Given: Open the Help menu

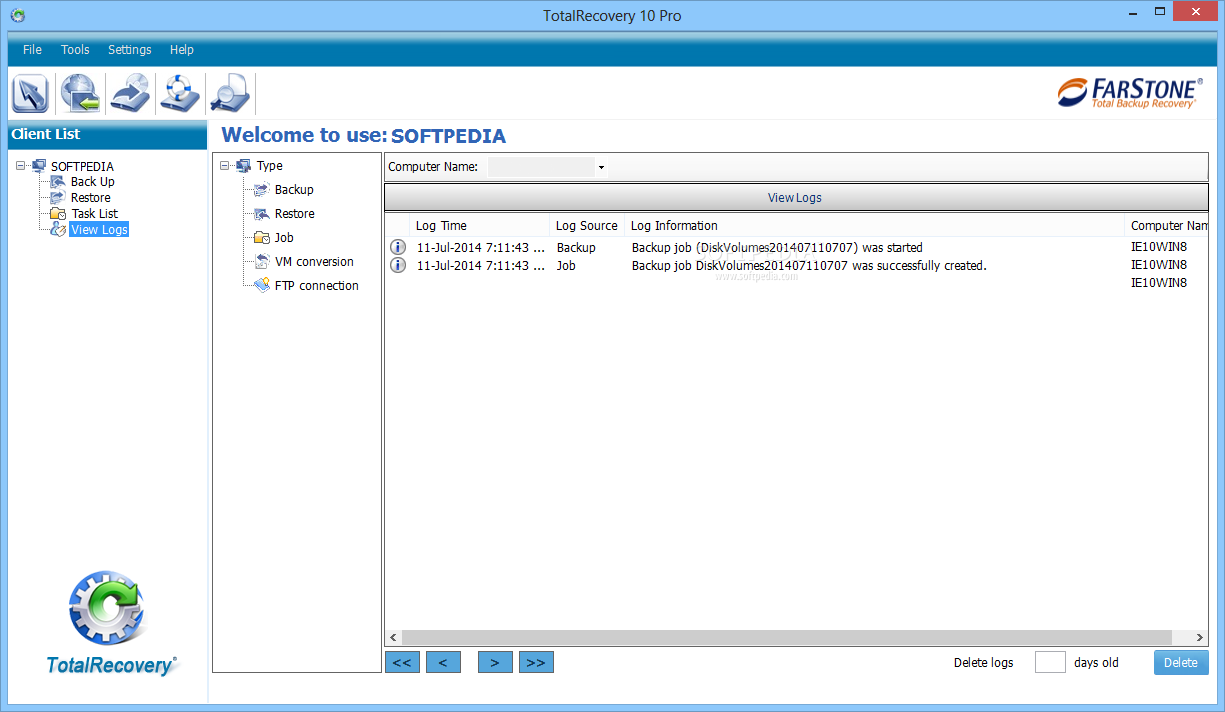Looking at the screenshot, I should [182, 50].
